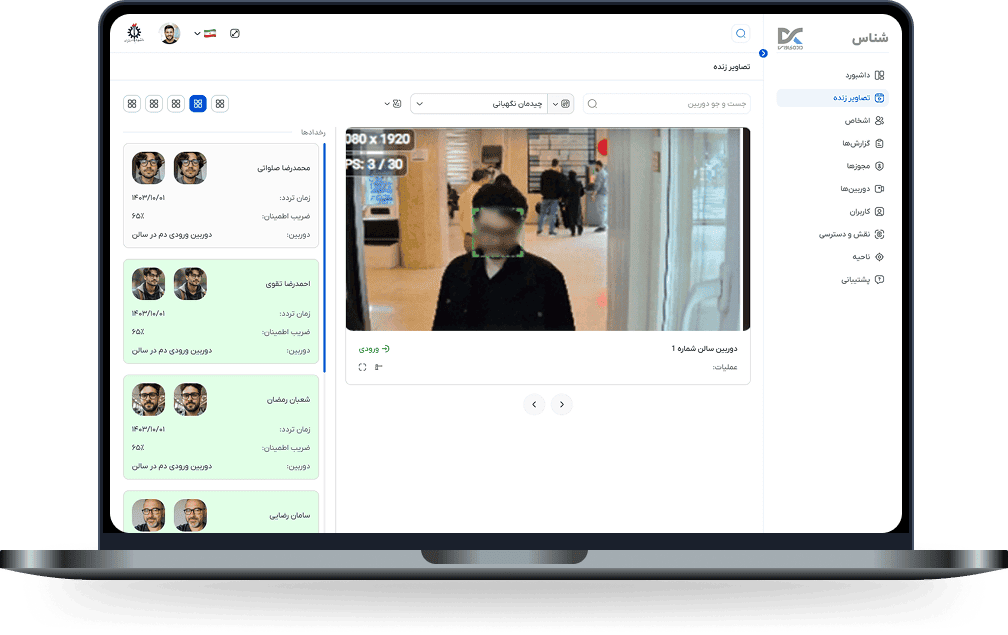
Task: Click the blue scrollbar of events list
Action: pos(325,250)
